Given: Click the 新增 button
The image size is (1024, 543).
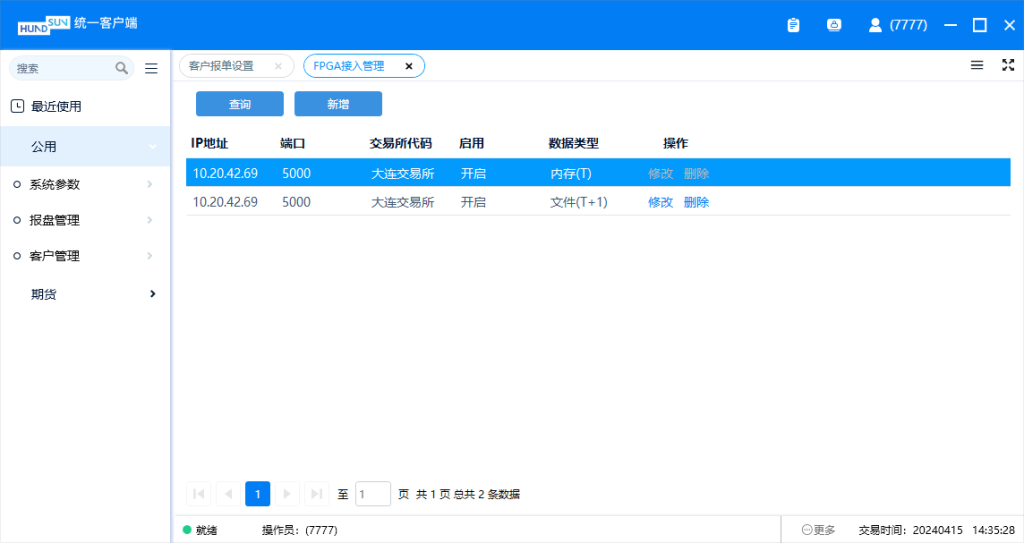Looking at the screenshot, I should point(338,104).
